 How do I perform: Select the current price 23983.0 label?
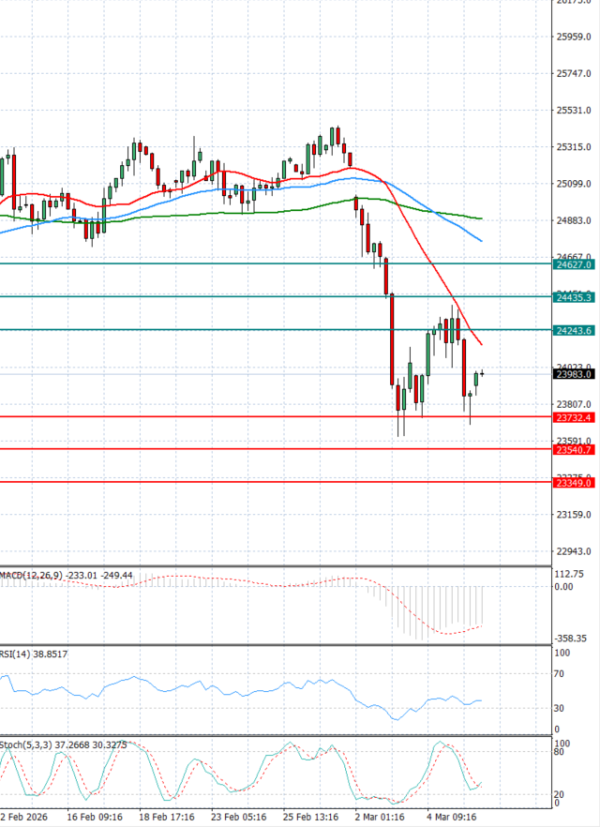tap(575, 375)
